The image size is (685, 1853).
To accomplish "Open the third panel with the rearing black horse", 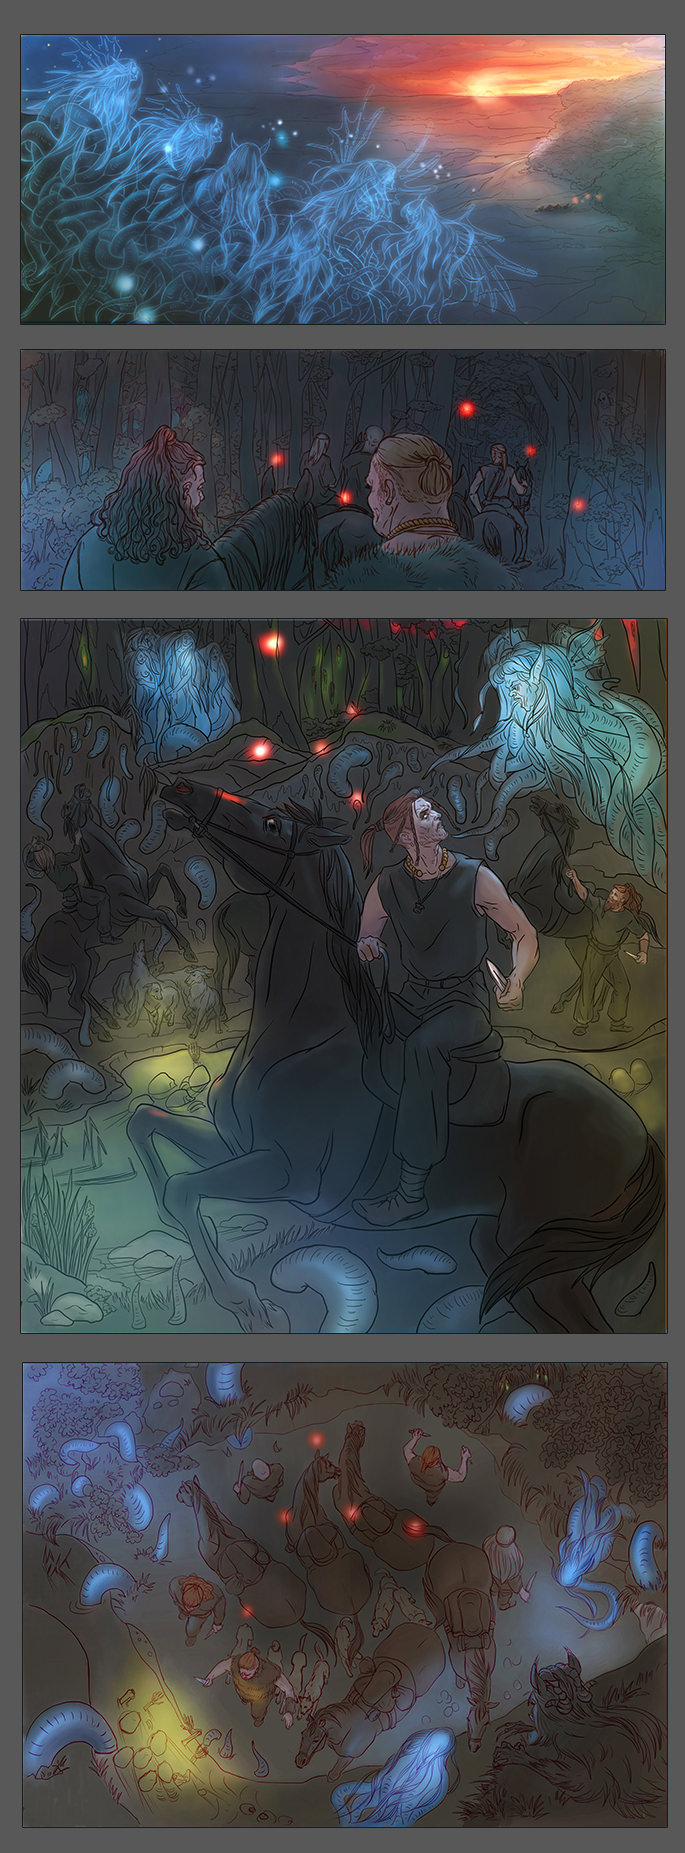I will click(343, 976).
